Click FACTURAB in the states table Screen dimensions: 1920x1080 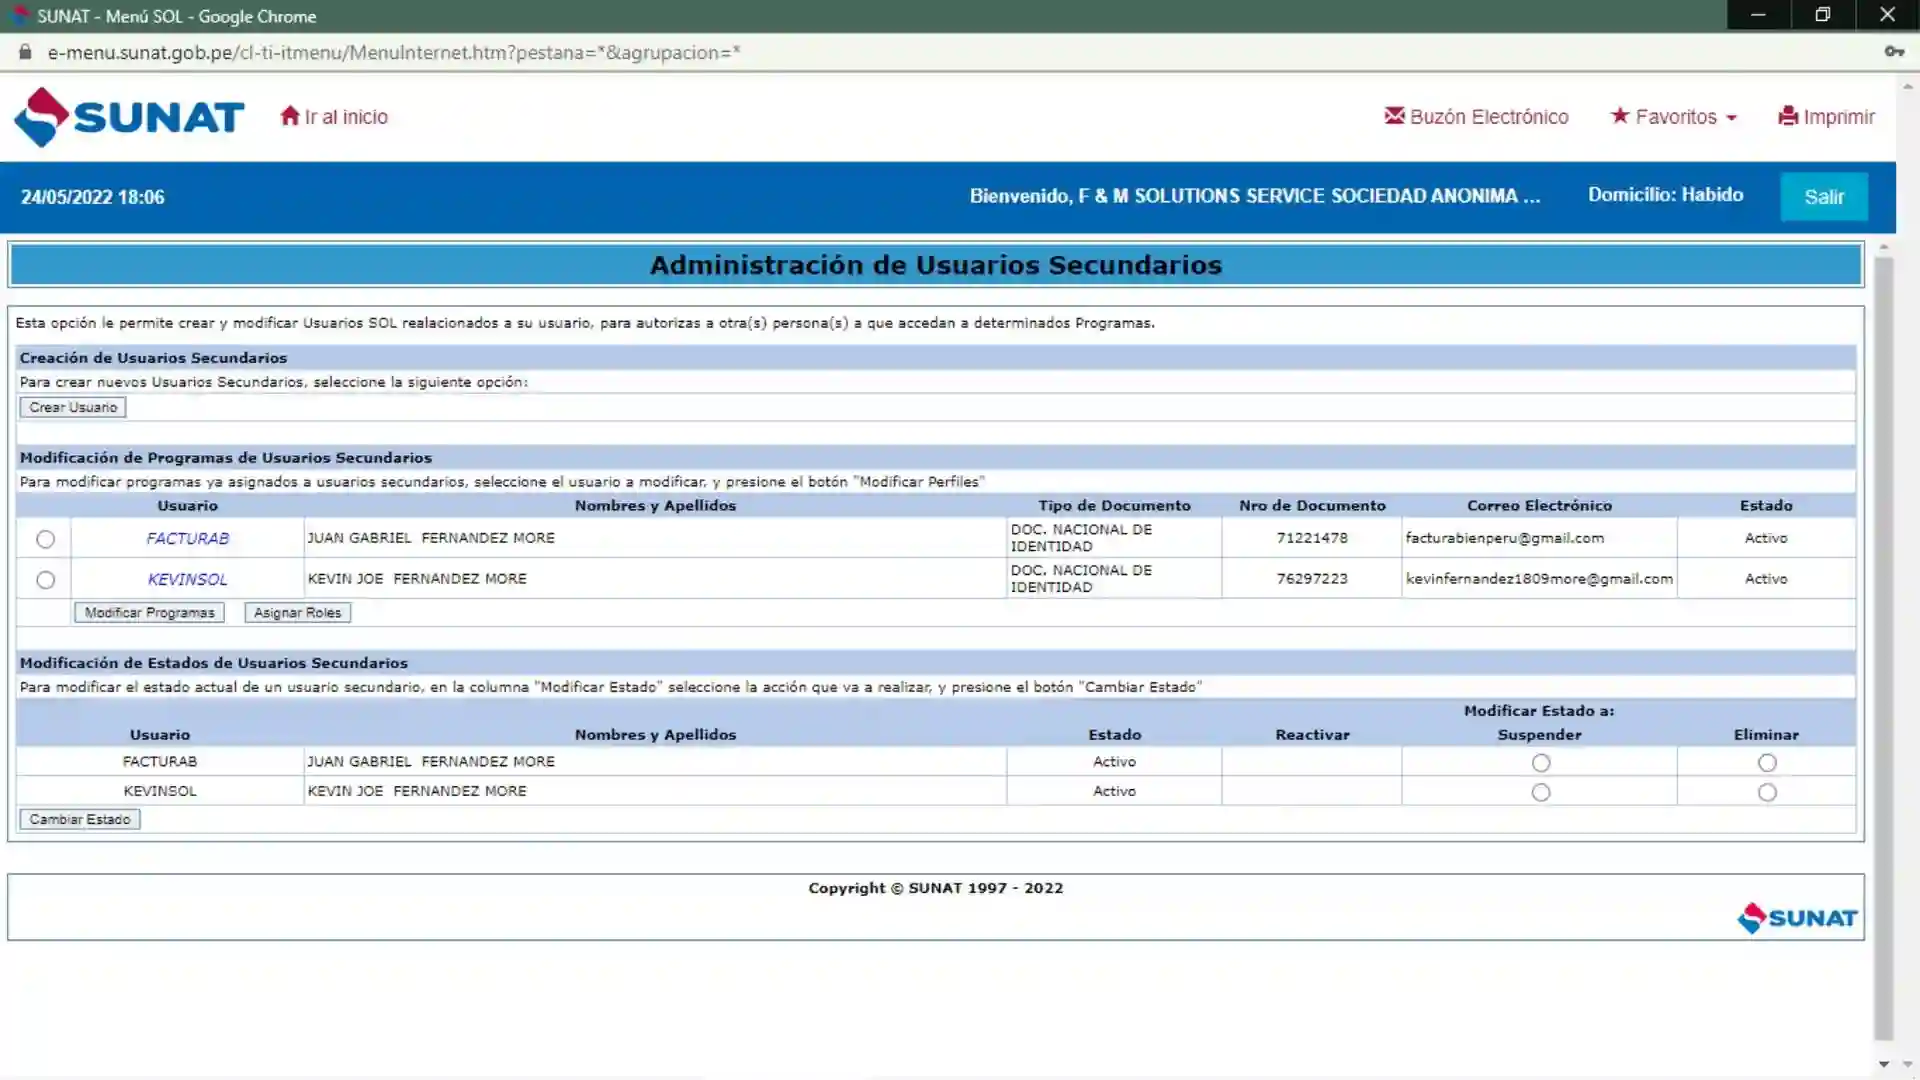click(160, 762)
